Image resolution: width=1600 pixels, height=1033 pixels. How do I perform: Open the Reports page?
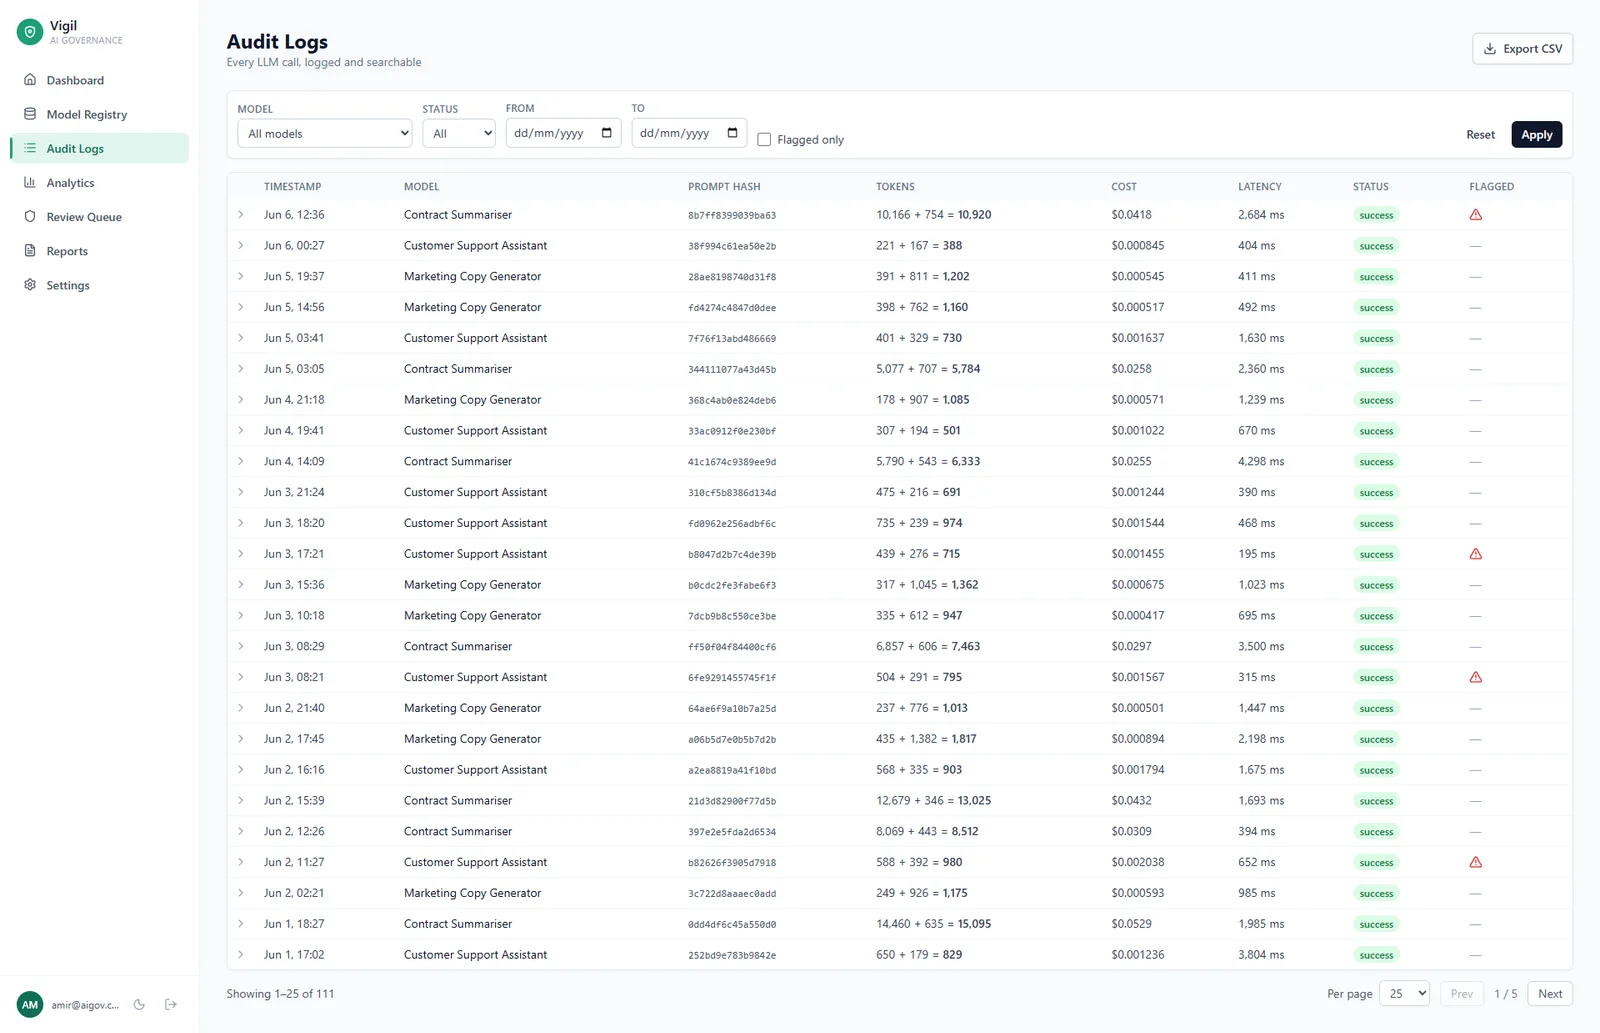click(x=99, y=251)
